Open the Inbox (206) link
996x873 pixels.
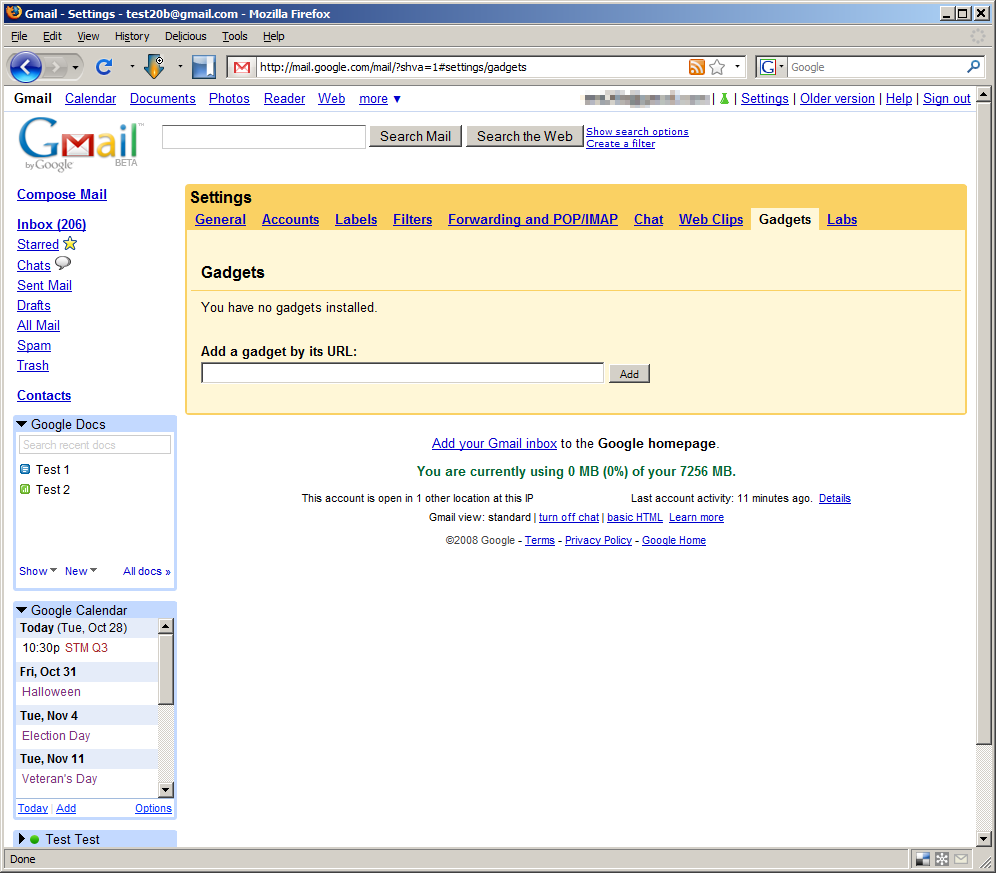point(51,224)
